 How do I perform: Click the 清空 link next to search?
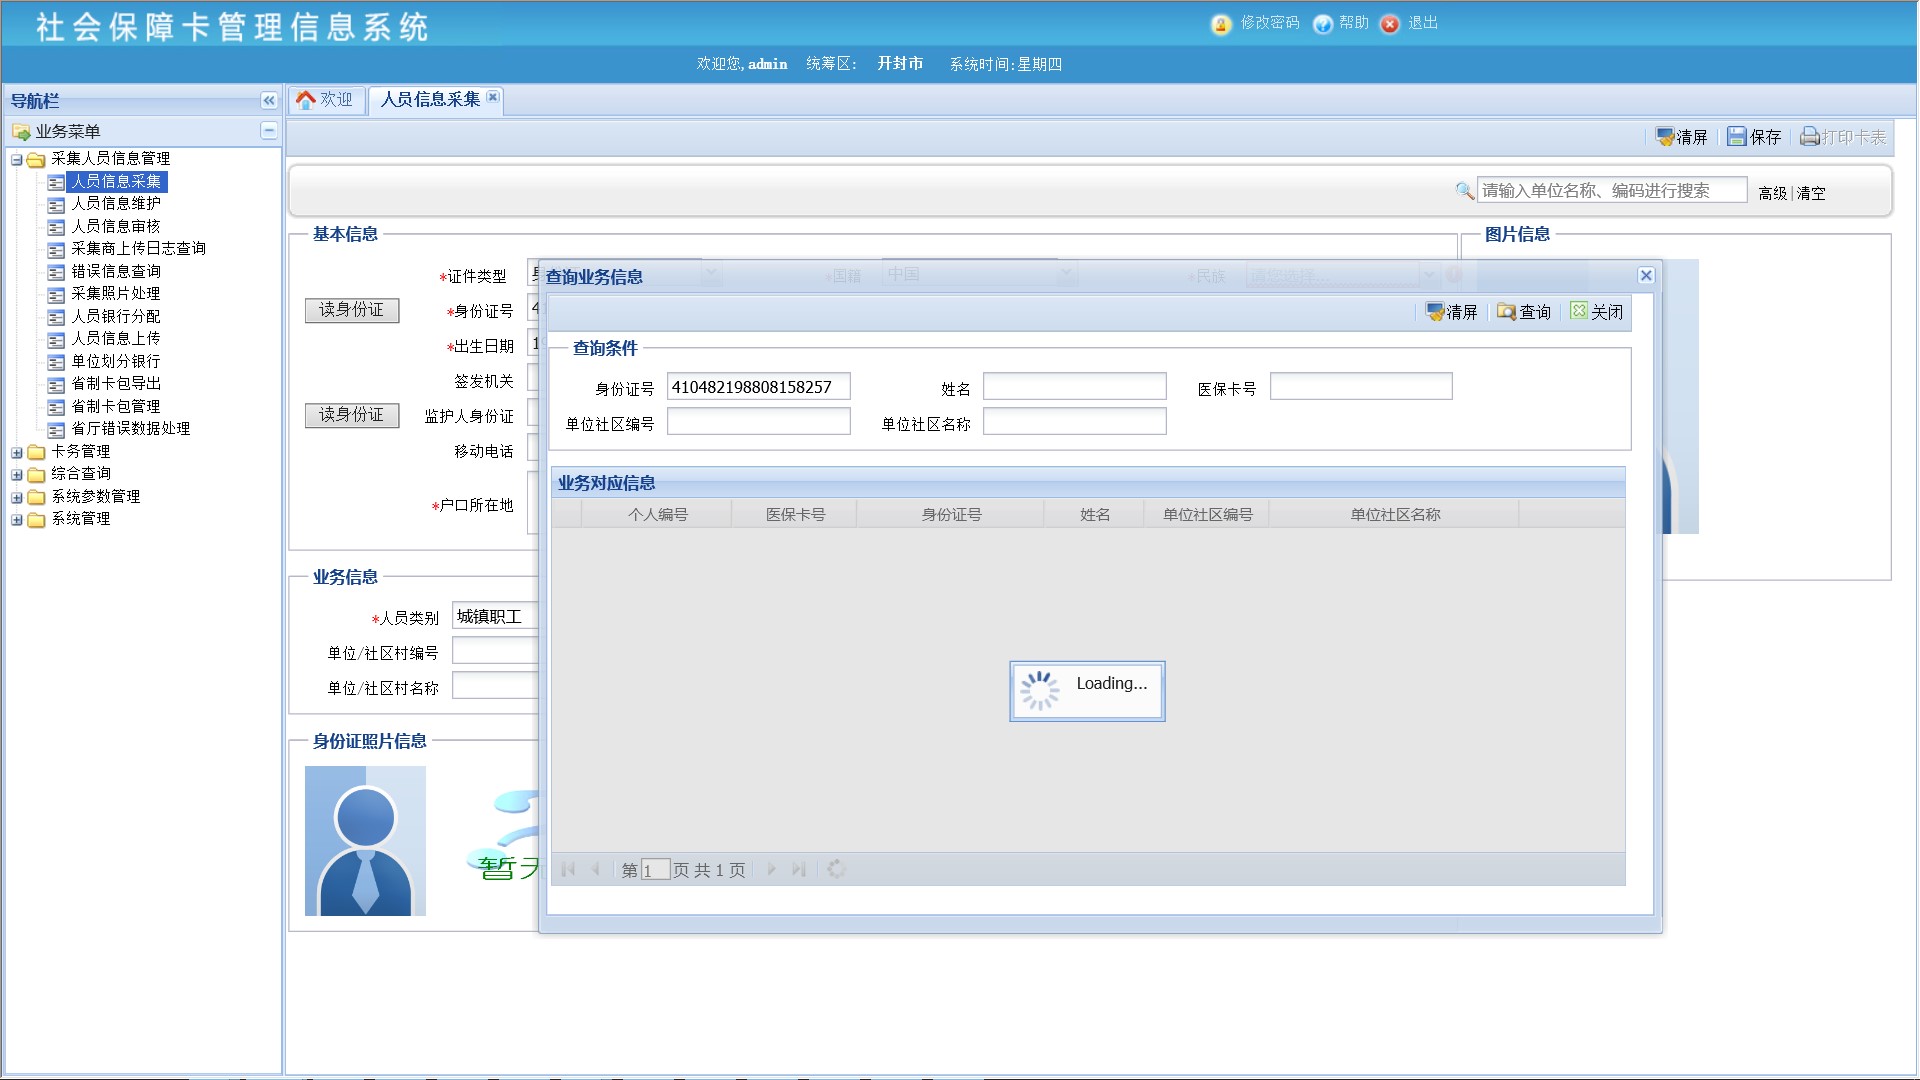[x=1811, y=193]
